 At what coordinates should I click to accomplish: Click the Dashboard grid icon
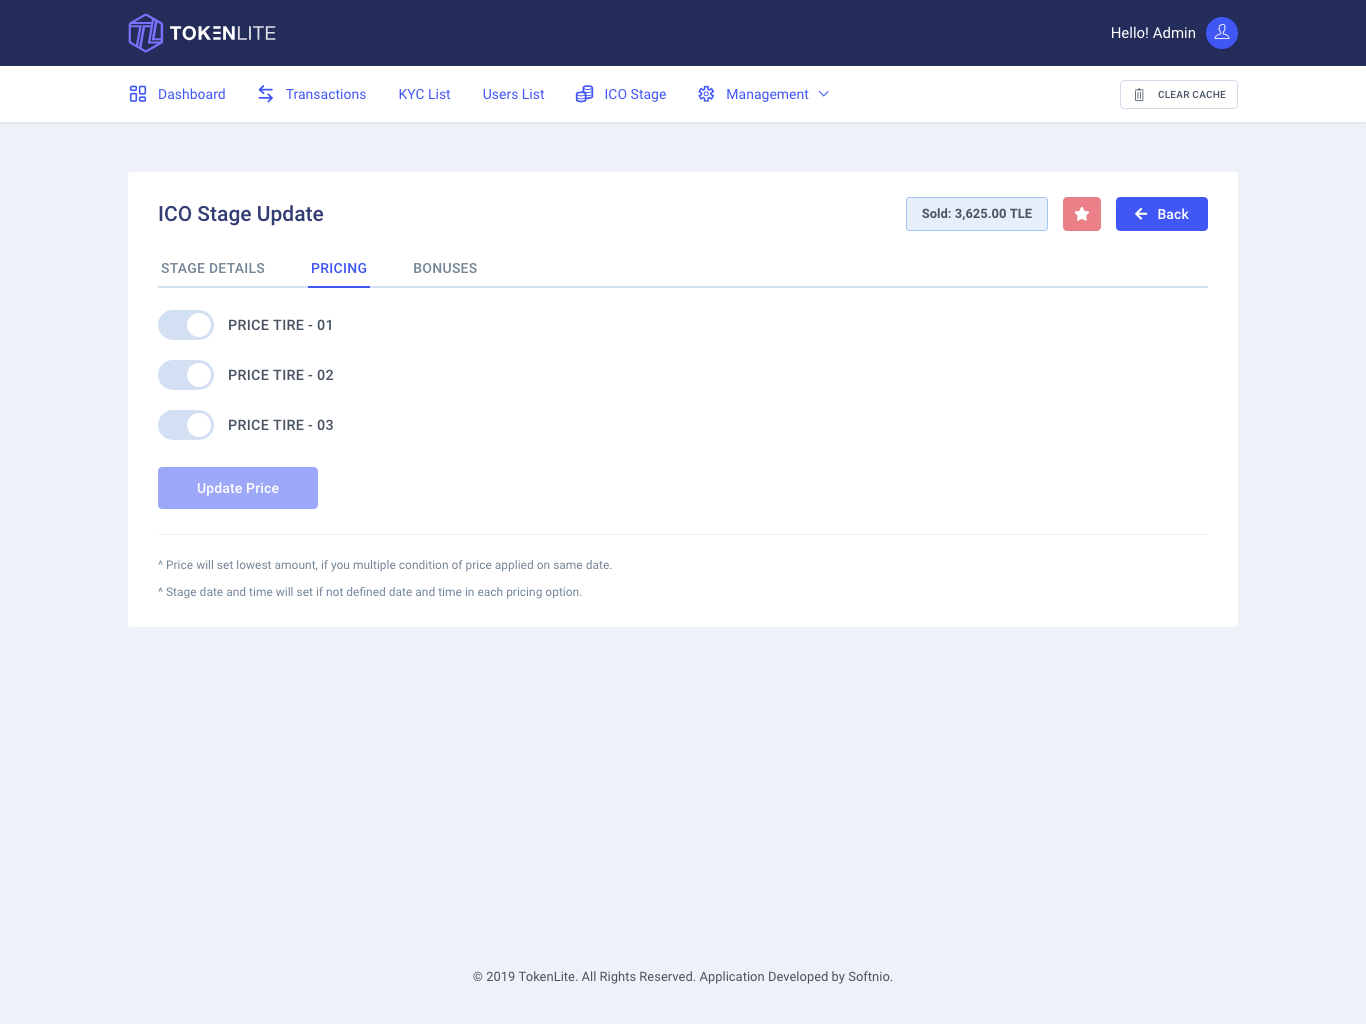pyautogui.click(x=138, y=94)
